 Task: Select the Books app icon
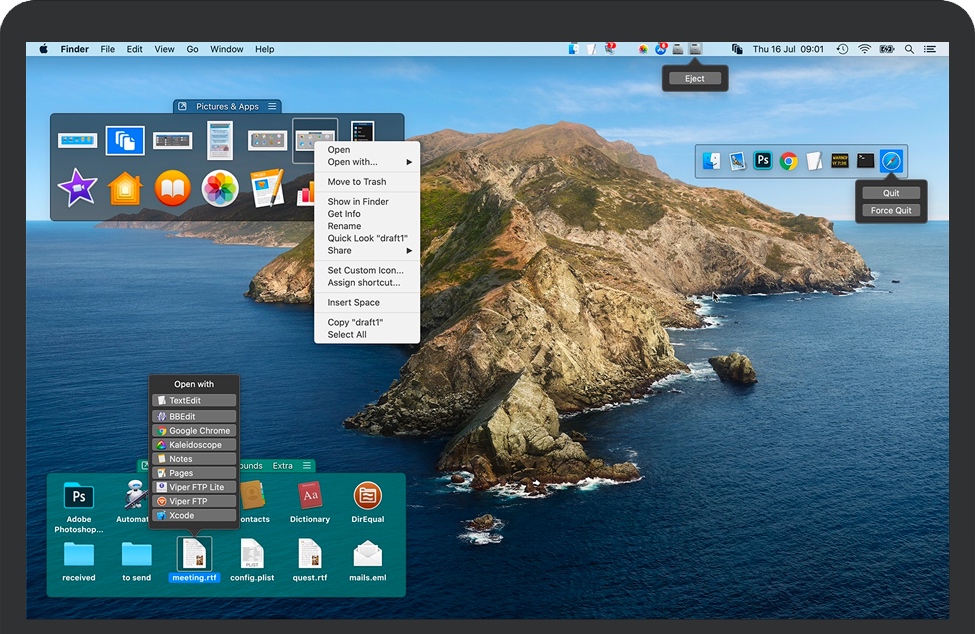tap(173, 188)
